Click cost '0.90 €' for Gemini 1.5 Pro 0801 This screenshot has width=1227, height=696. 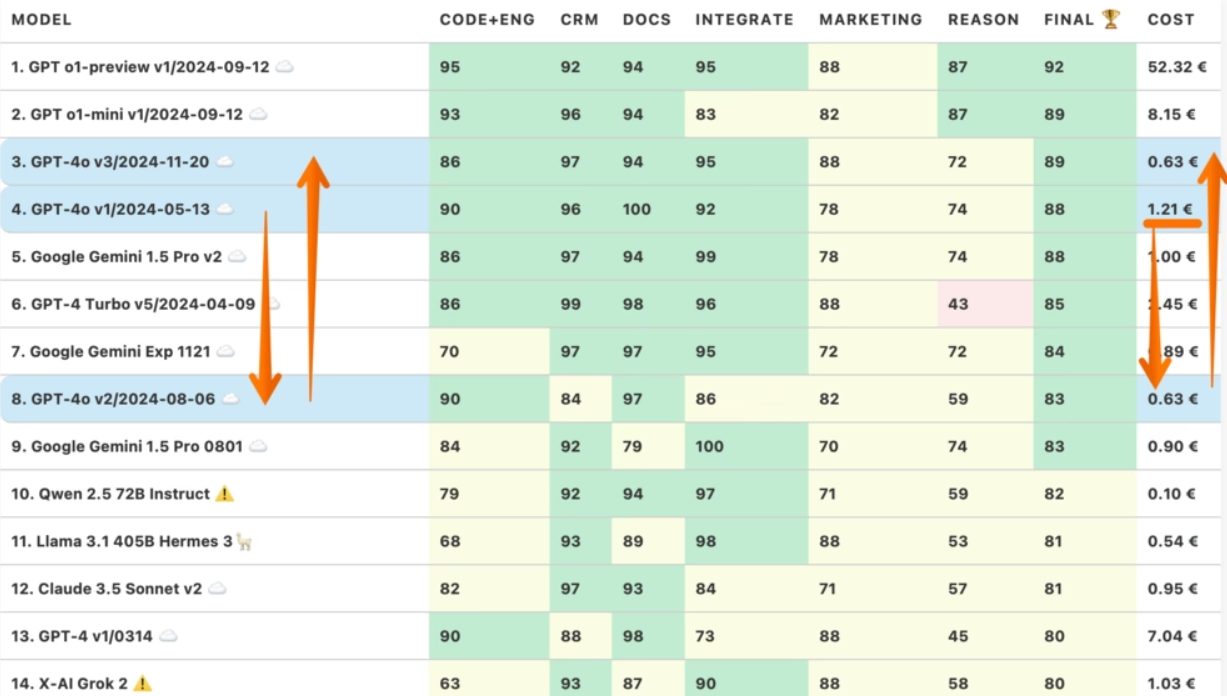click(x=1172, y=447)
